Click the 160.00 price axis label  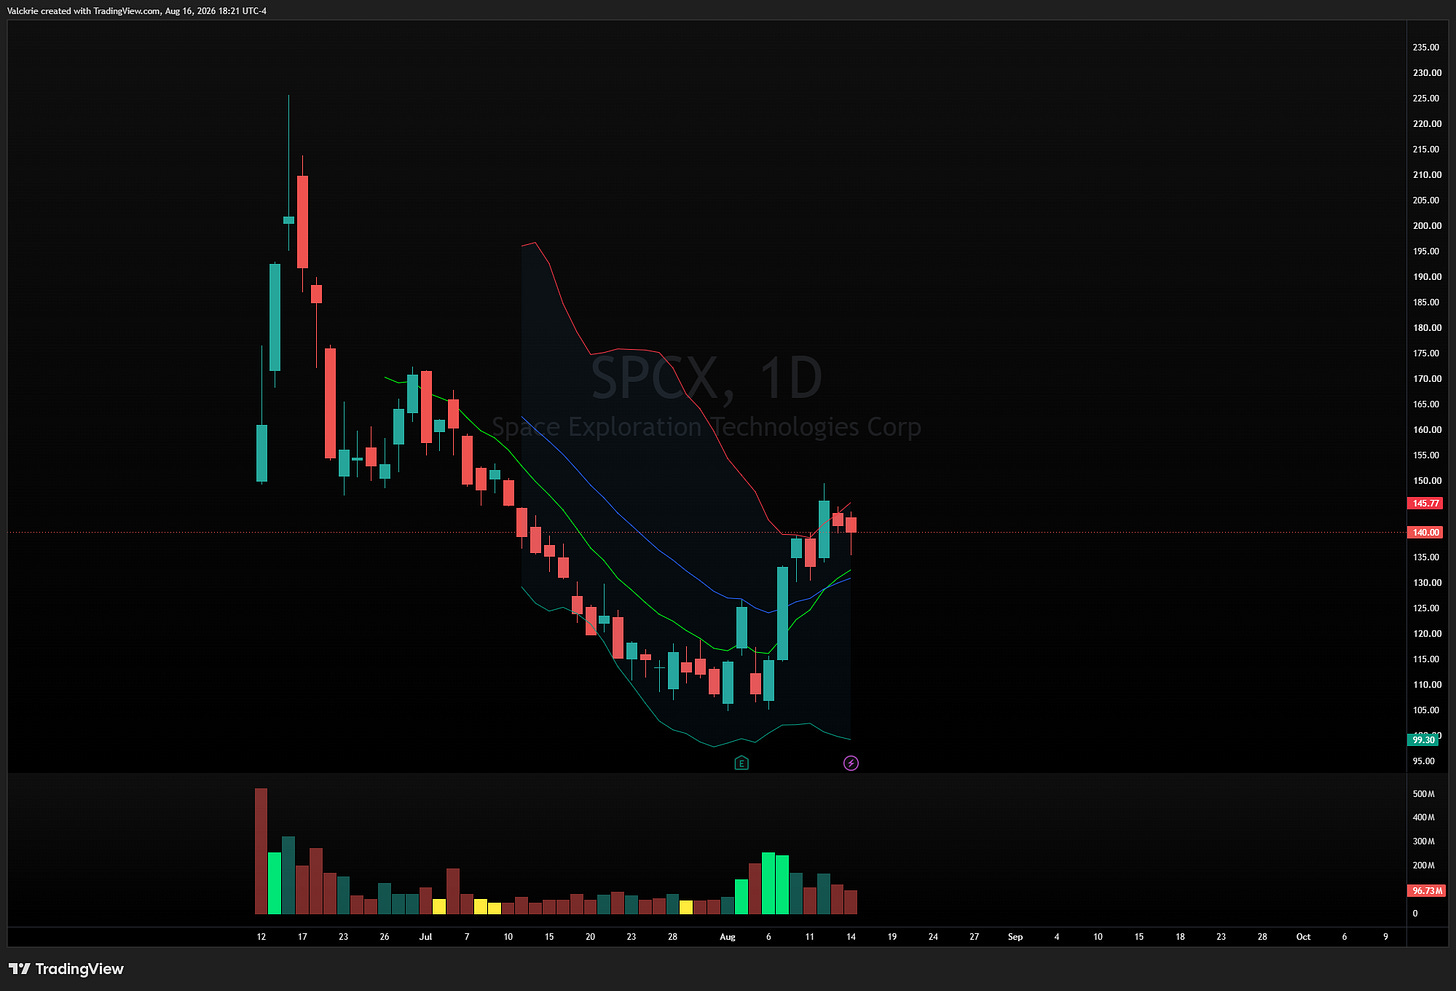[1426, 430]
